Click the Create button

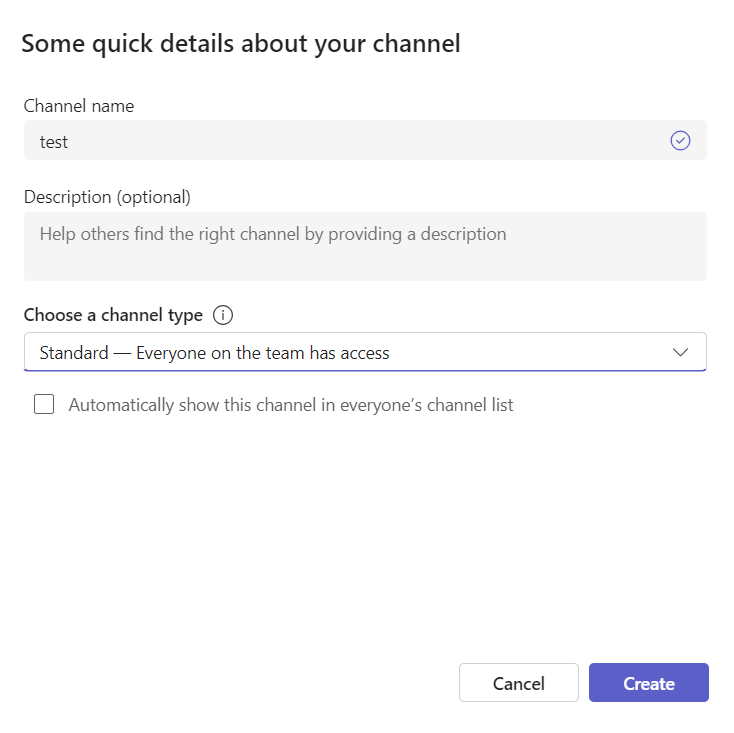(x=649, y=682)
